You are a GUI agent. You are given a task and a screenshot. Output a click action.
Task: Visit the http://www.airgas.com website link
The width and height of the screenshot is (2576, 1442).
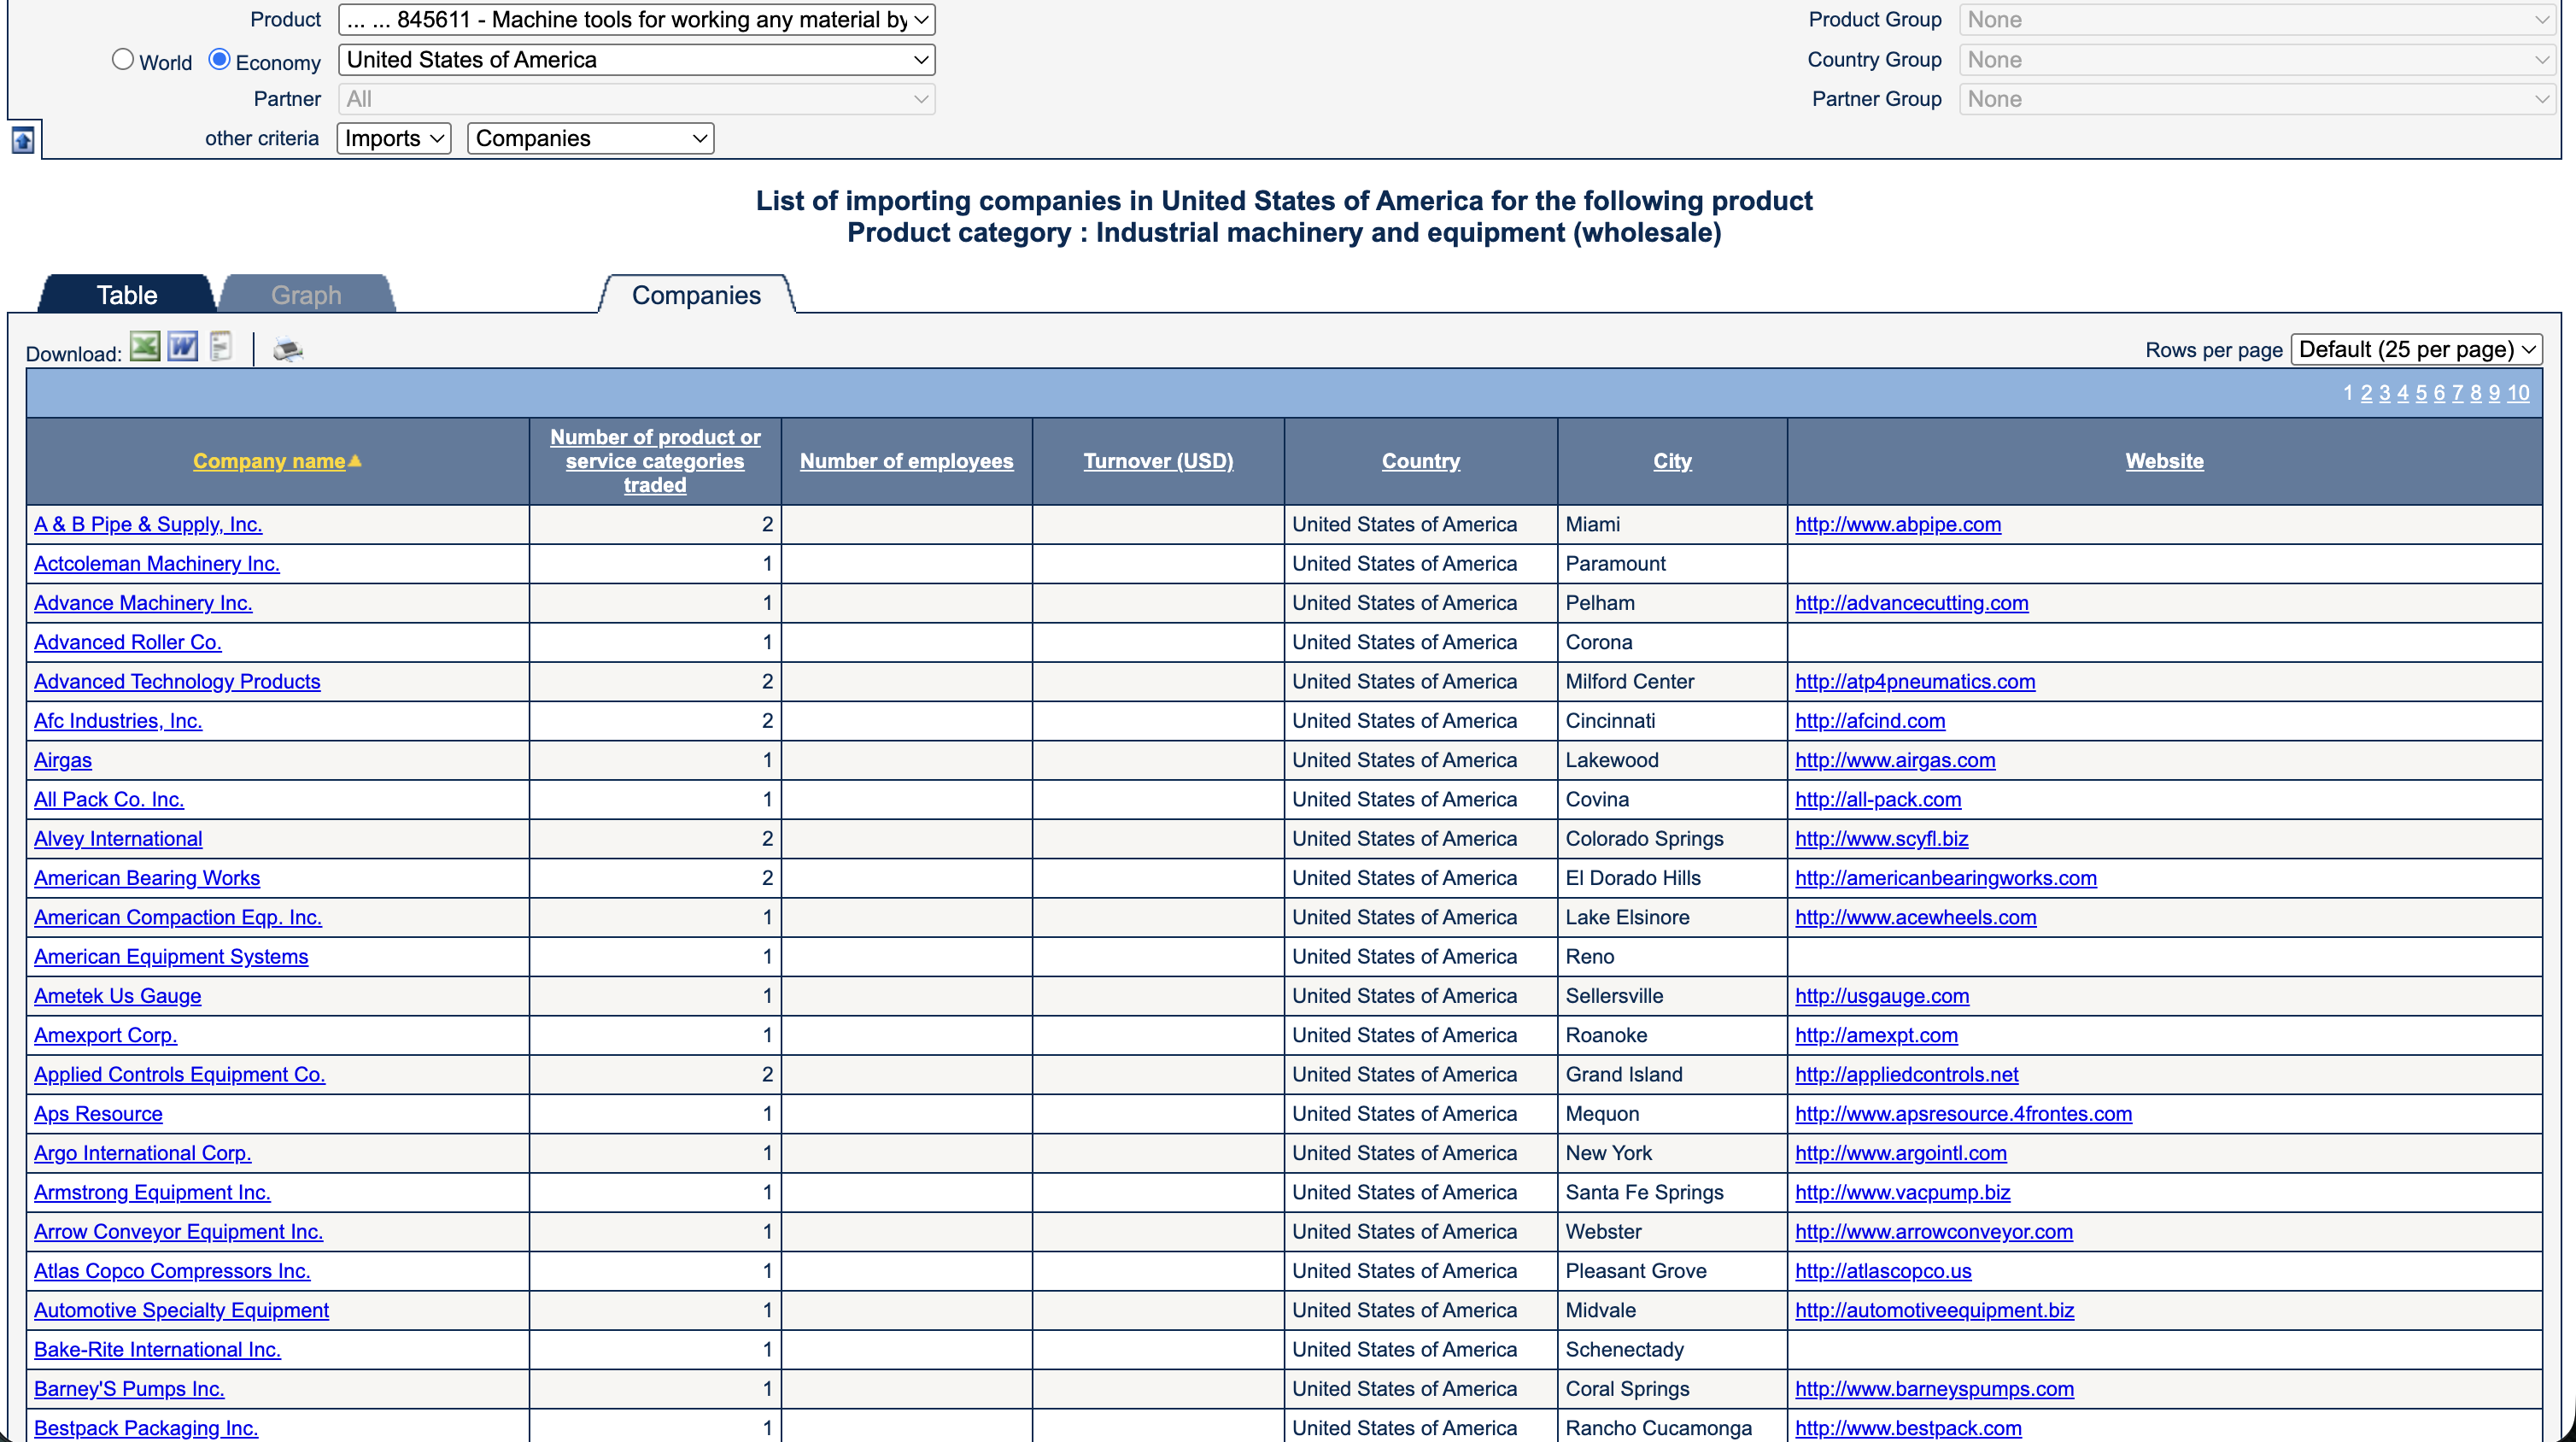click(1894, 760)
